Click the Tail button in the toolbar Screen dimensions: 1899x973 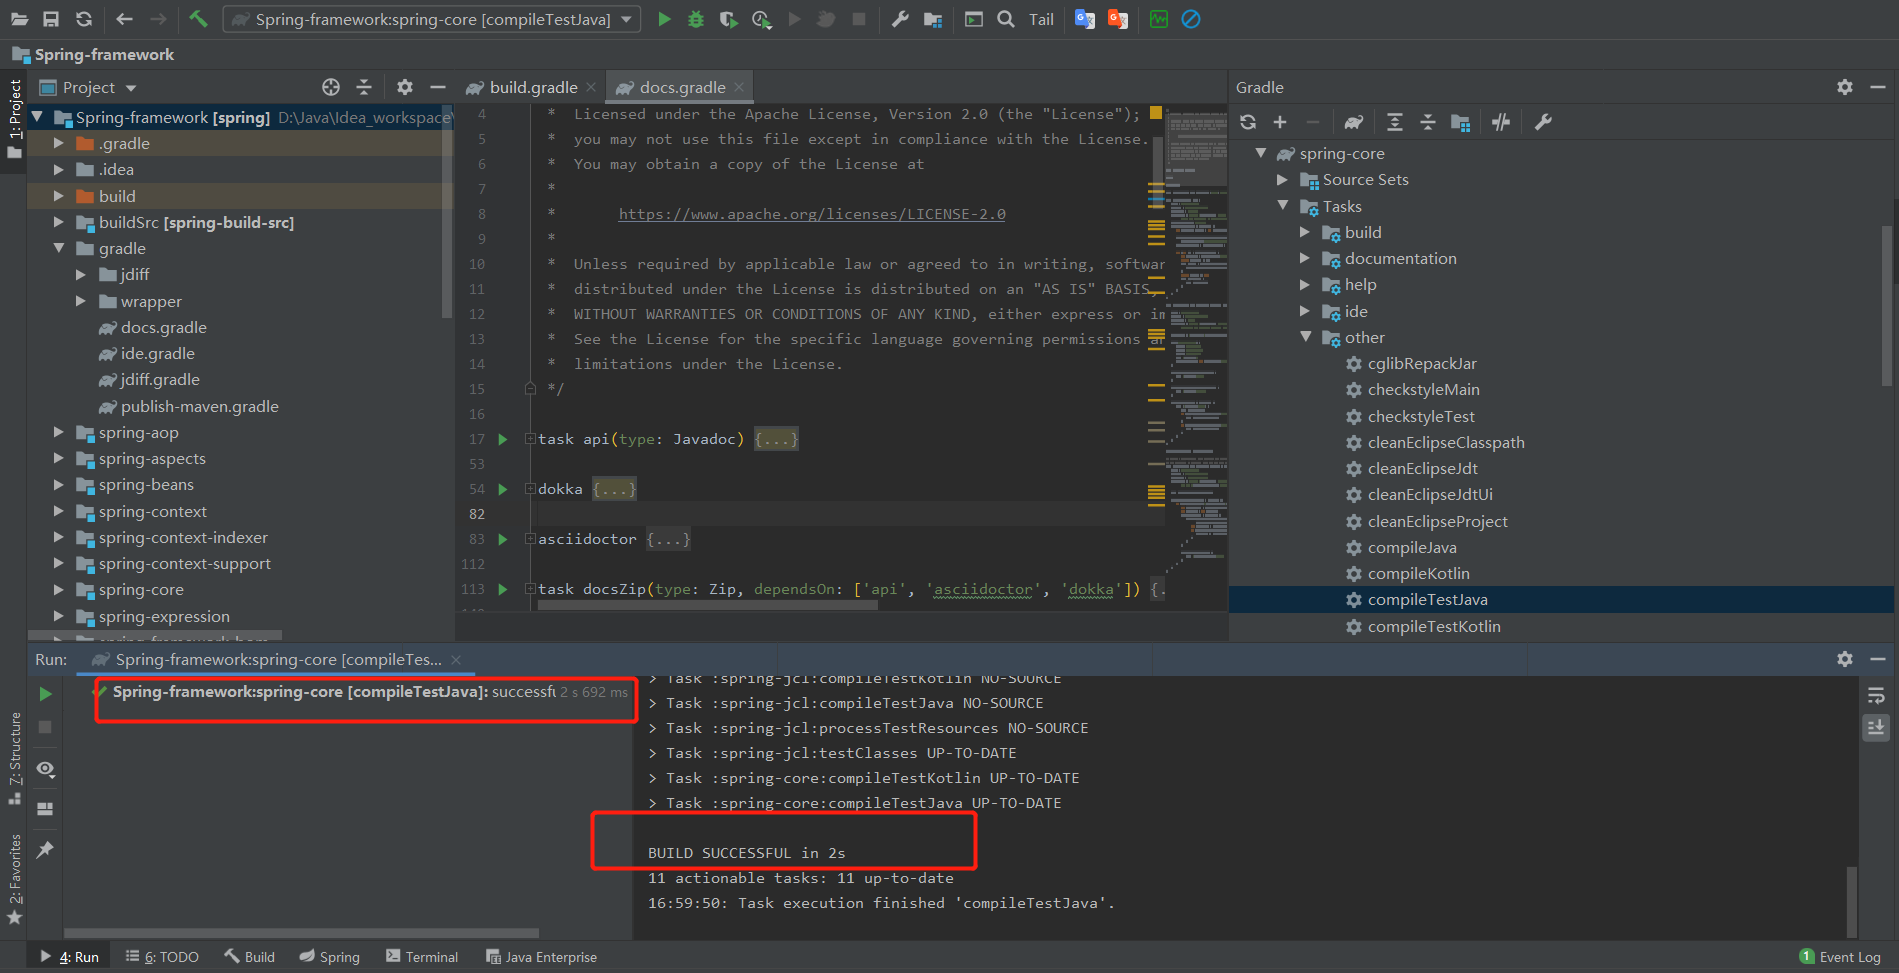(1041, 19)
